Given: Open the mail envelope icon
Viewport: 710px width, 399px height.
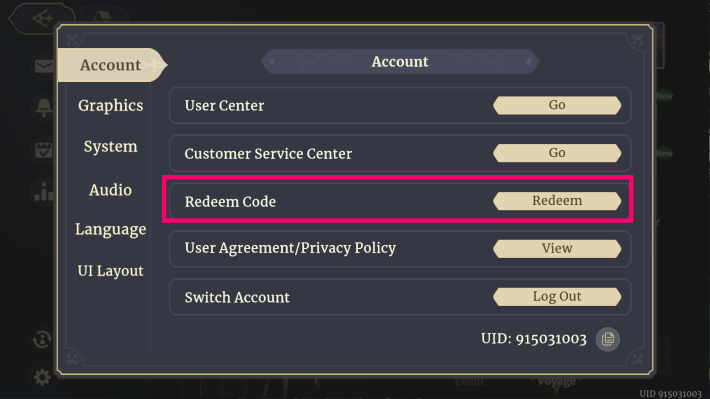Looking at the screenshot, I should click(x=43, y=67).
